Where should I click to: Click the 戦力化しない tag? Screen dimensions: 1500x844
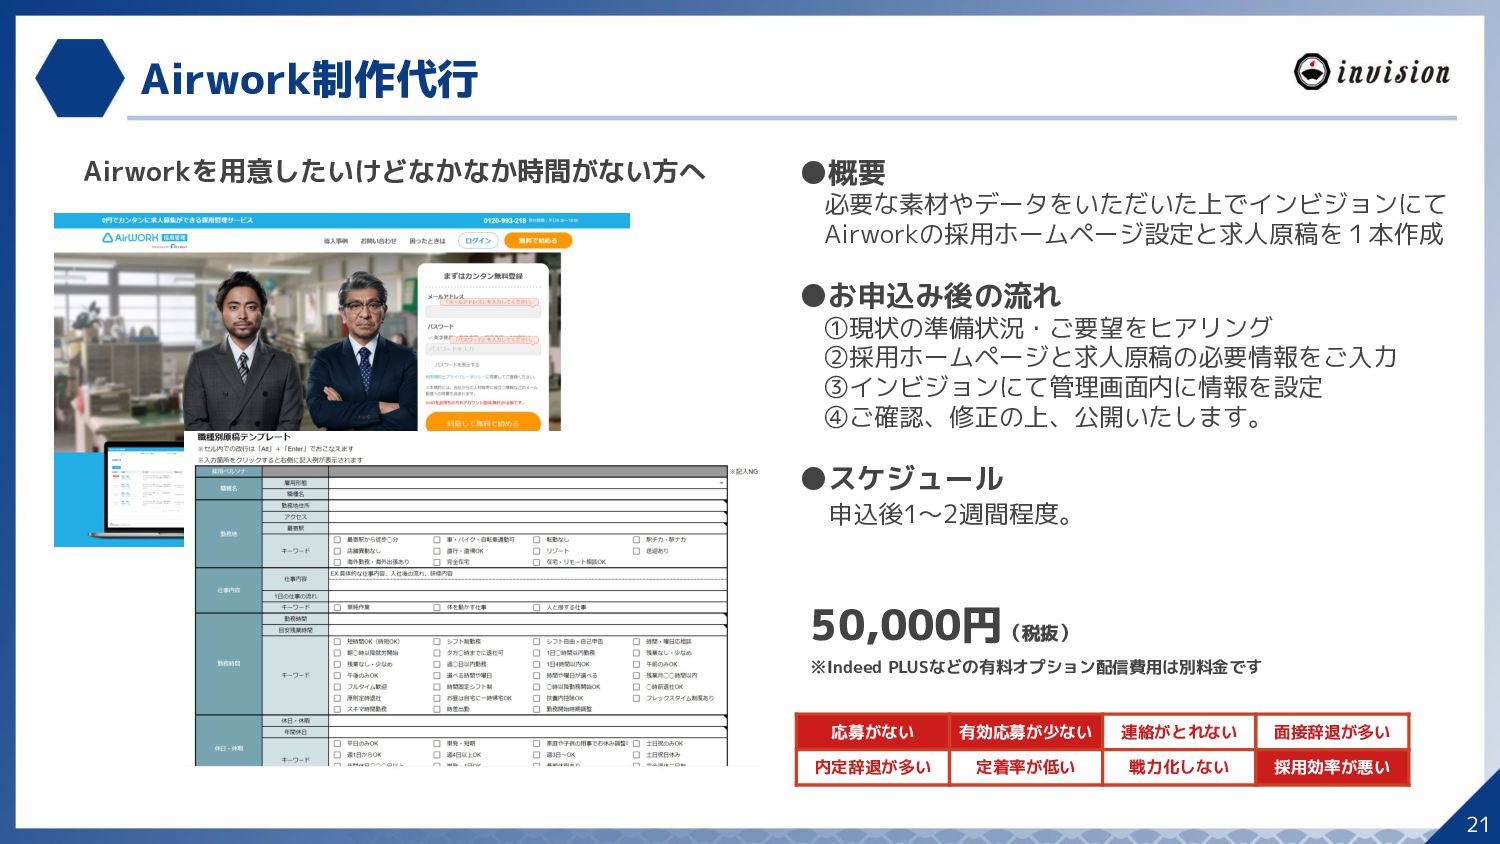1178,767
